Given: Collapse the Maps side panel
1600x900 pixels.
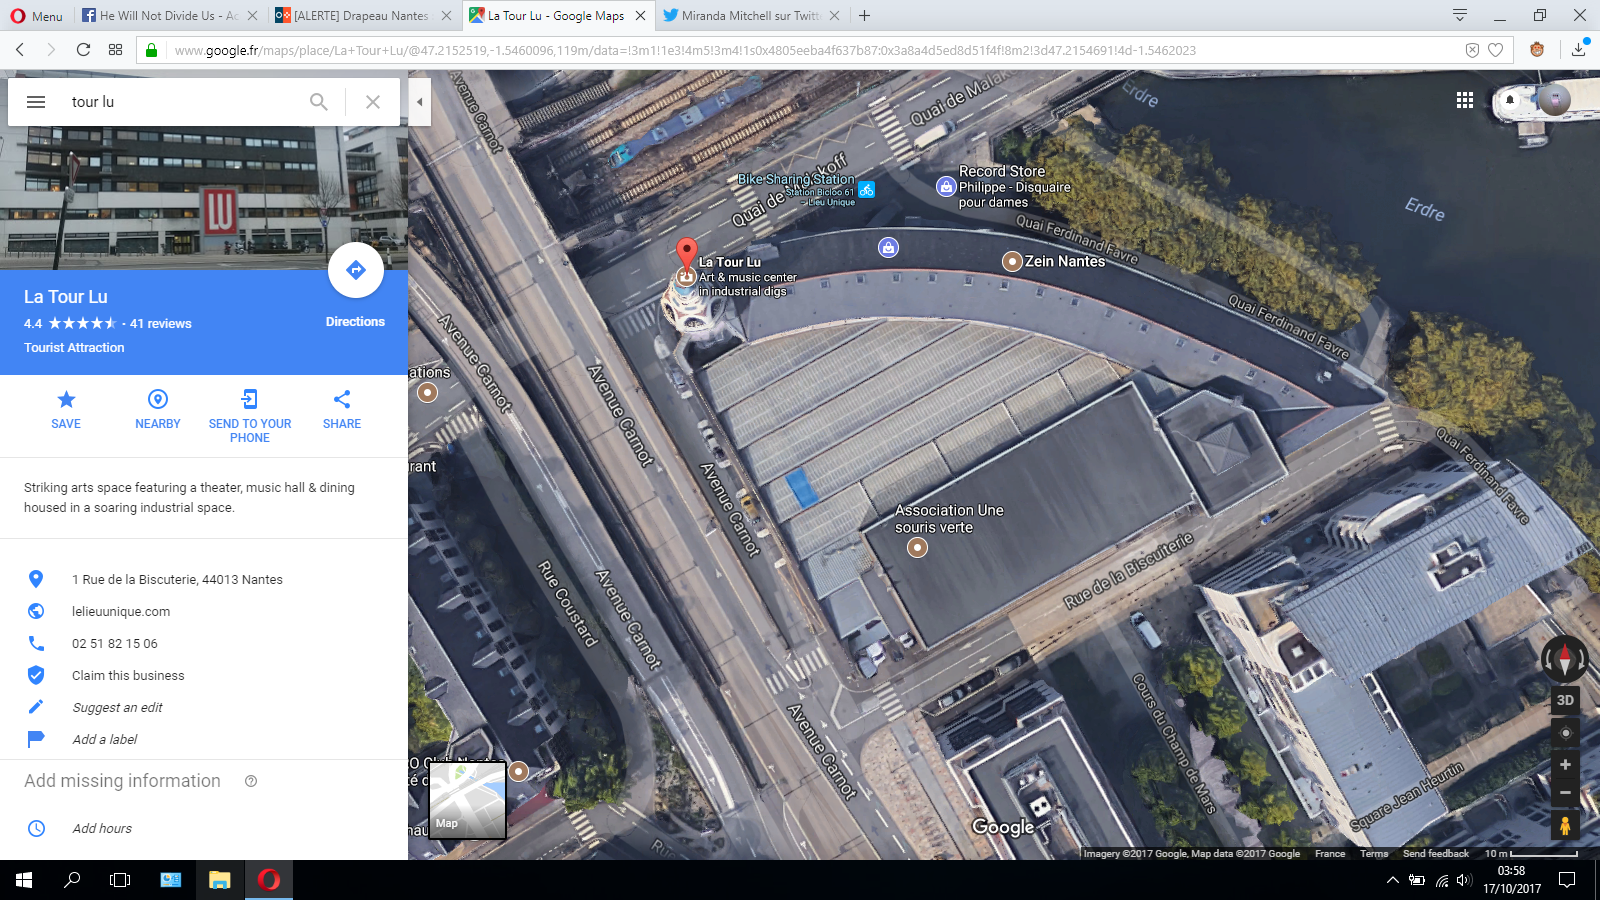Looking at the screenshot, I should (420, 102).
